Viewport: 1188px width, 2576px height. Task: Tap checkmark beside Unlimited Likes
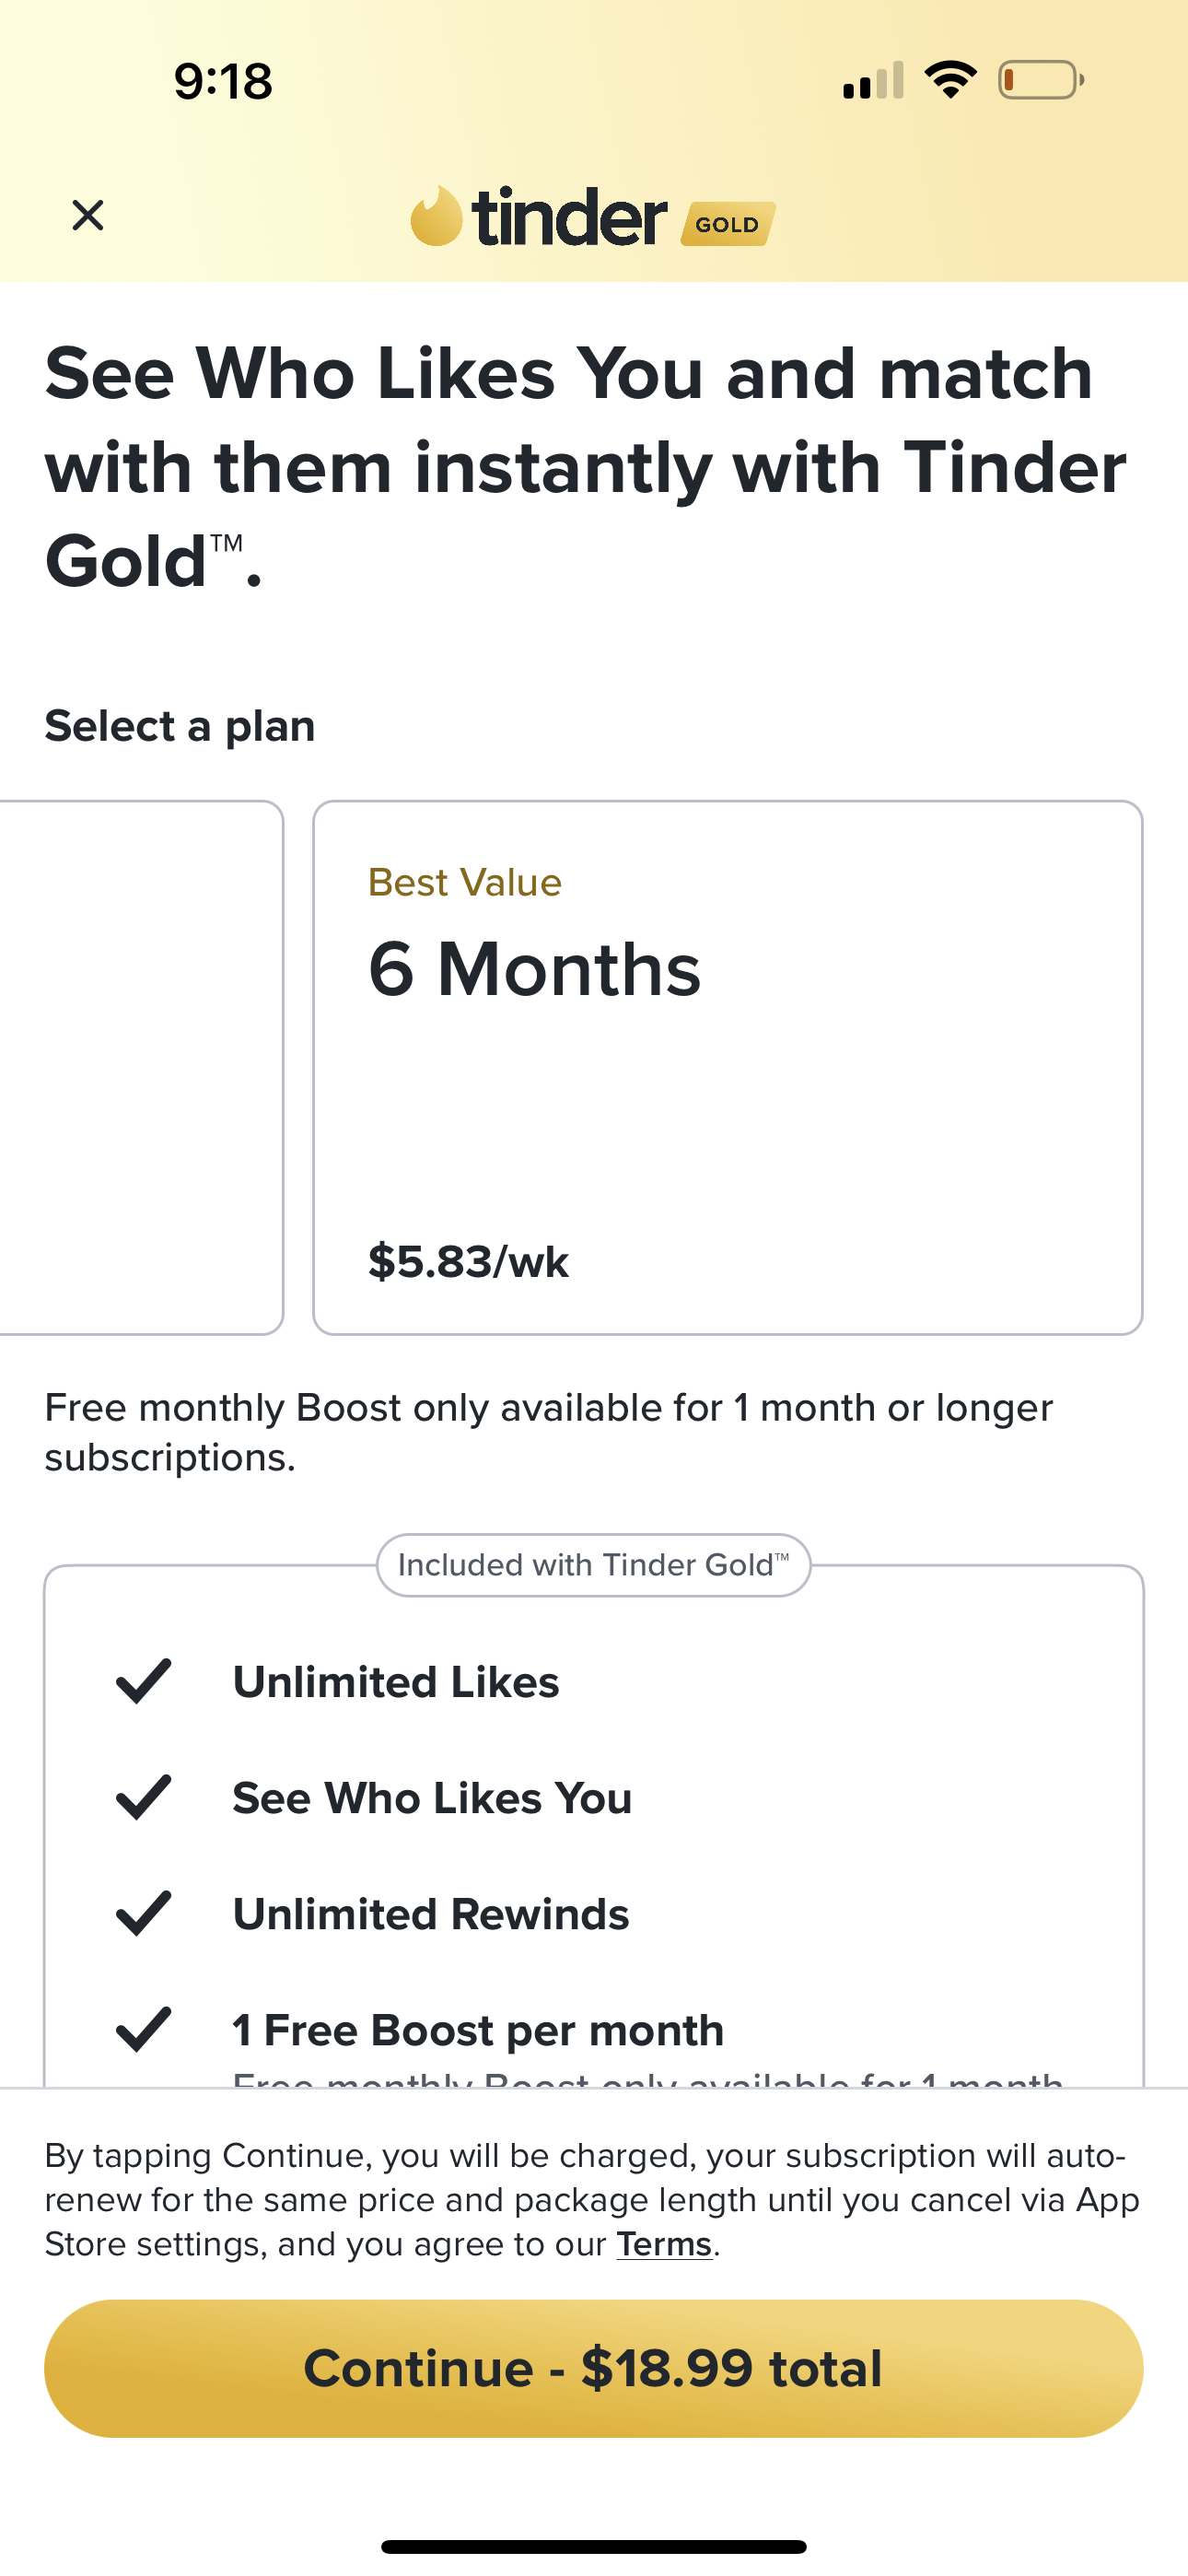point(144,1681)
